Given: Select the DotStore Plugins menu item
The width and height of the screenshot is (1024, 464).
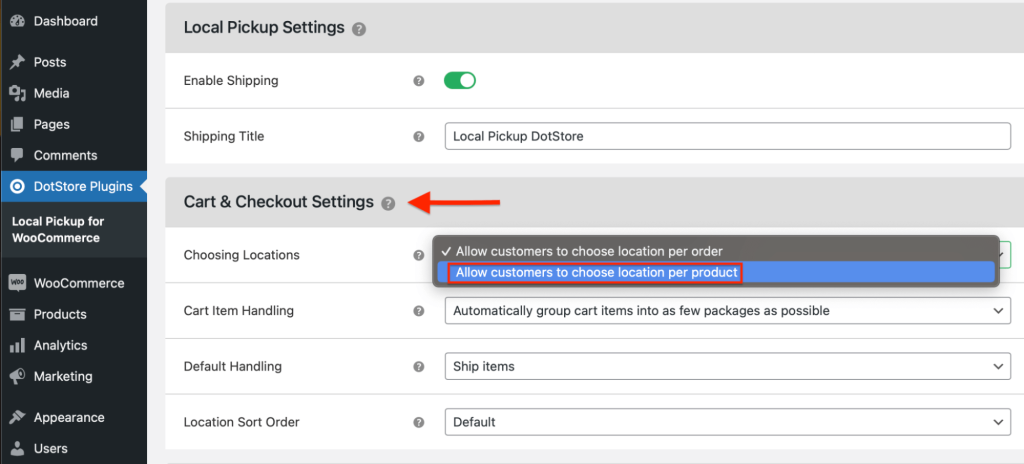Looking at the screenshot, I should click(73, 187).
